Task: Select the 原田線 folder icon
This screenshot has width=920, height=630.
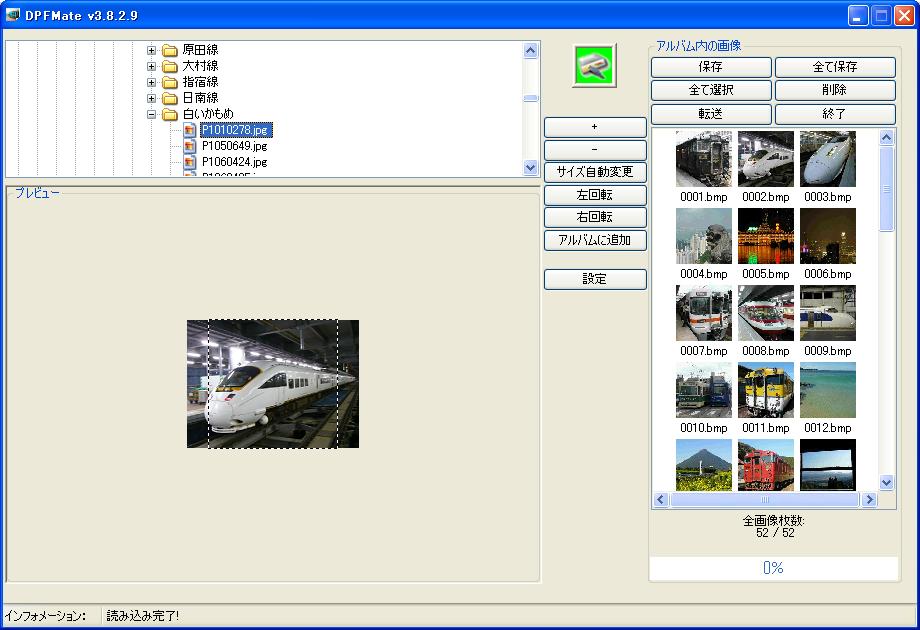Action: 170,50
